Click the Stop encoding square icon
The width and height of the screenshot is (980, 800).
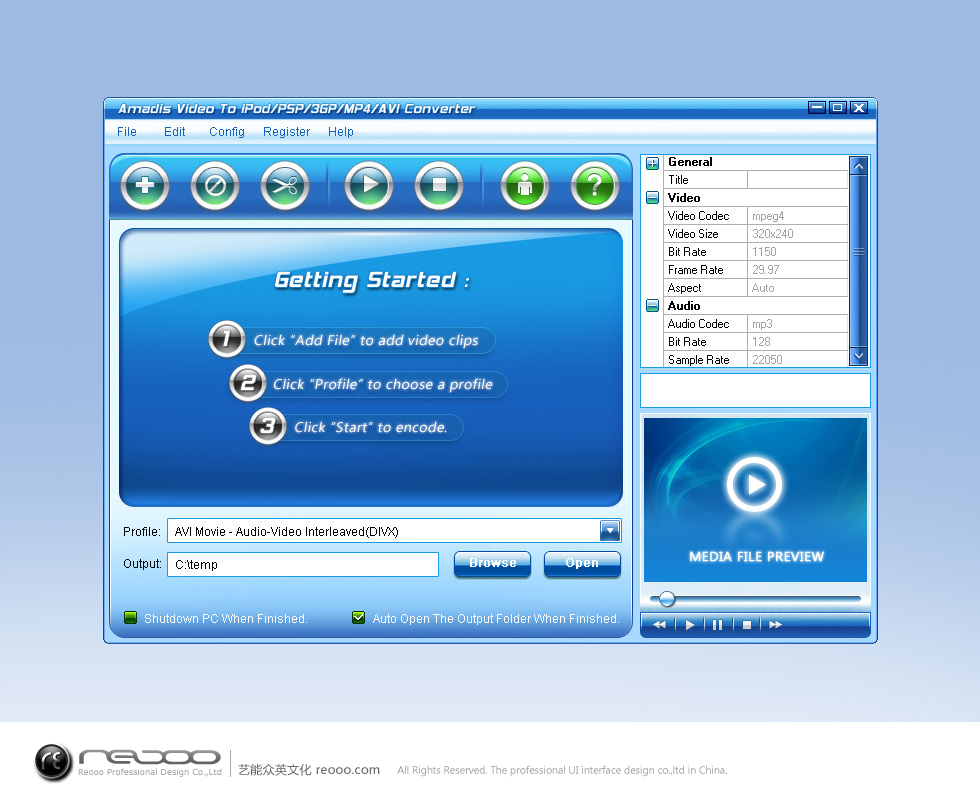(x=439, y=186)
